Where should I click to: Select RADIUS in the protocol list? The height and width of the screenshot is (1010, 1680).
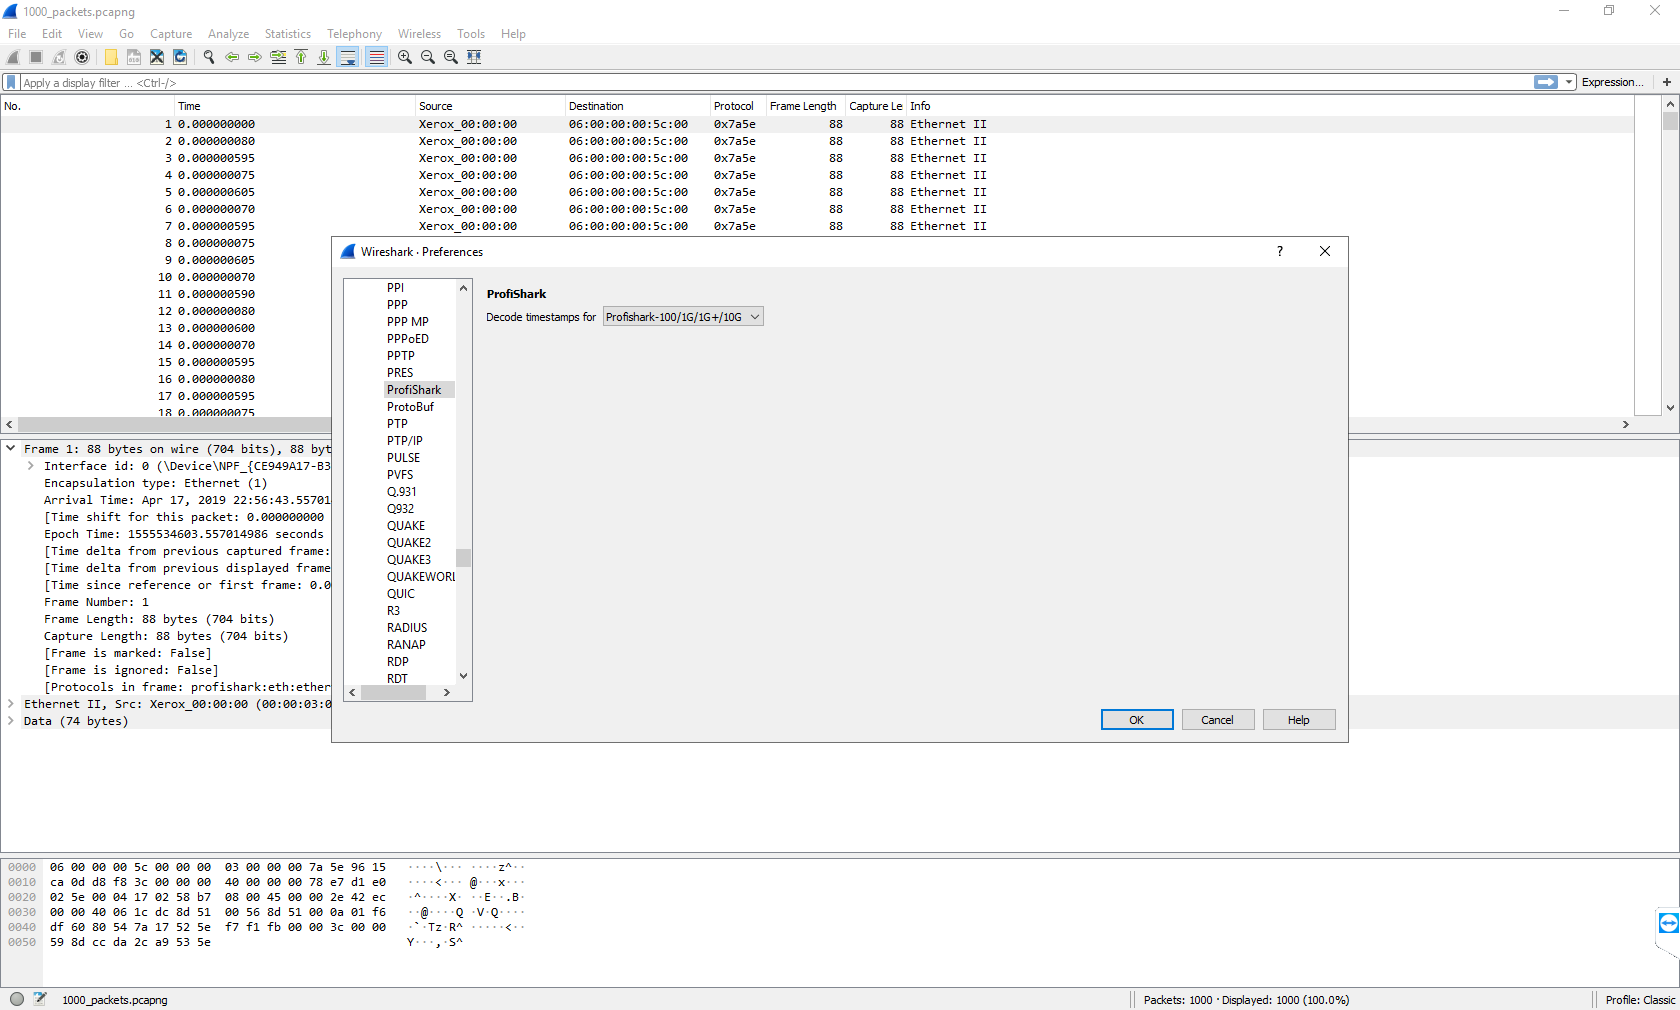click(x=407, y=628)
